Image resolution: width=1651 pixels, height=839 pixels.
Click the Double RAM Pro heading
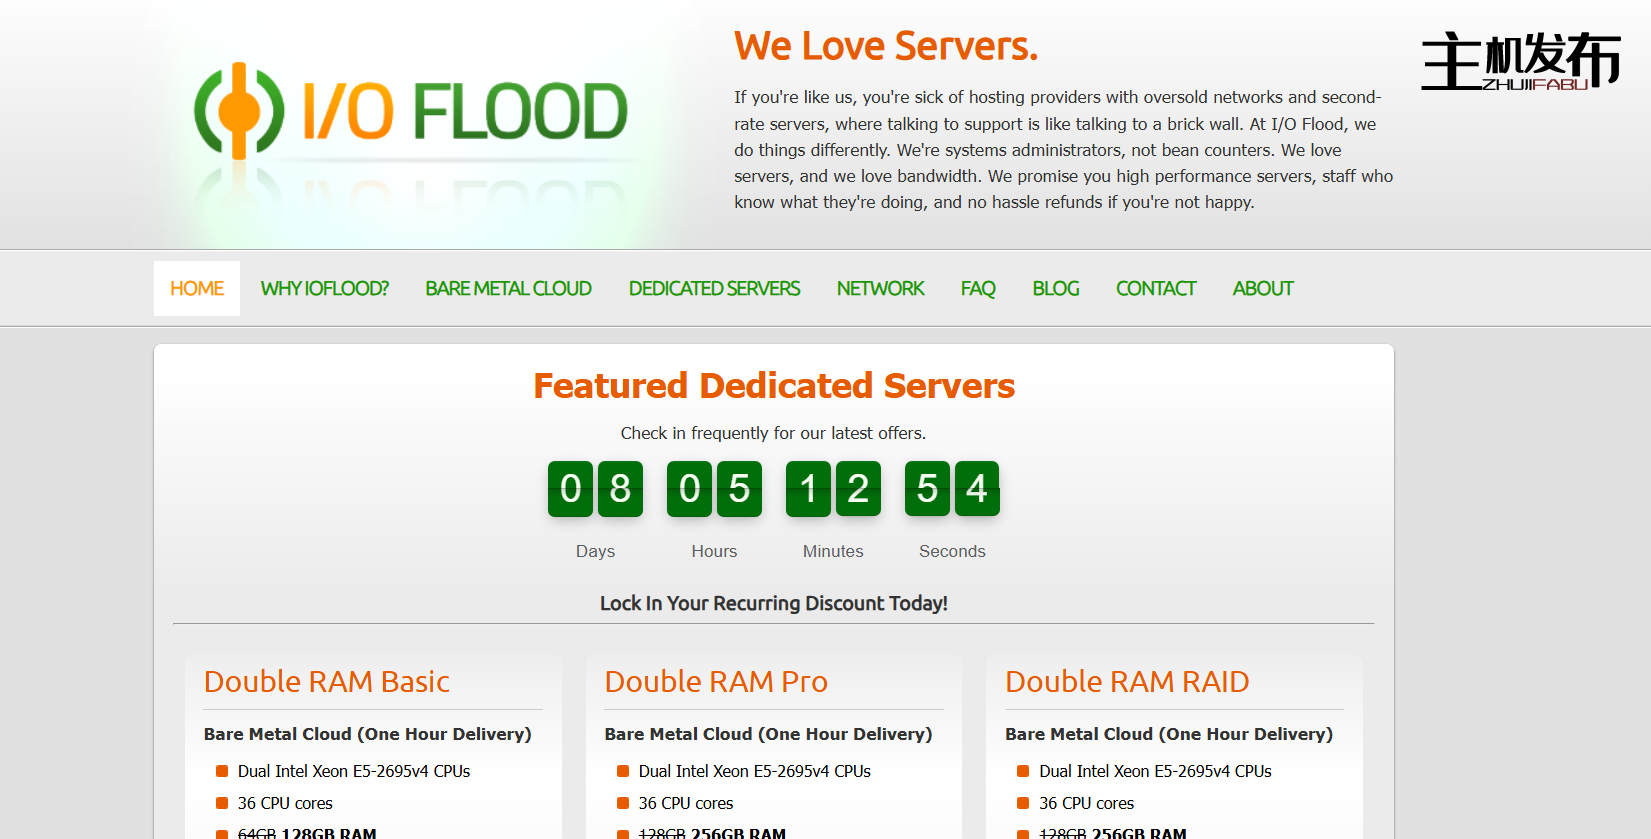tap(716, 682)
